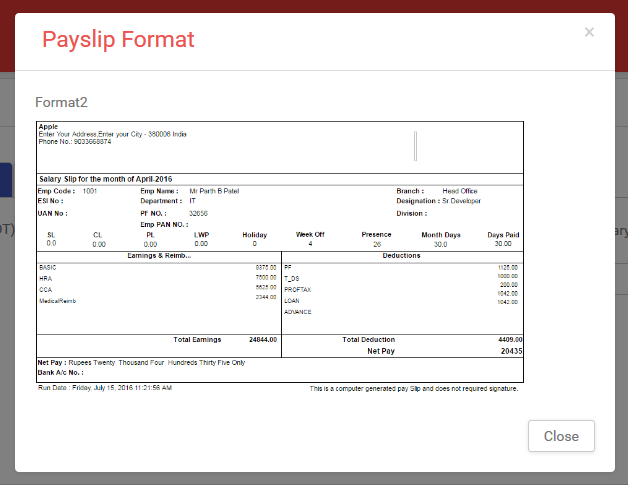The height and width of the screenshot is (485, 628).
Task: Click the 'Run Date' footer line
Action: tap(105, 388)
